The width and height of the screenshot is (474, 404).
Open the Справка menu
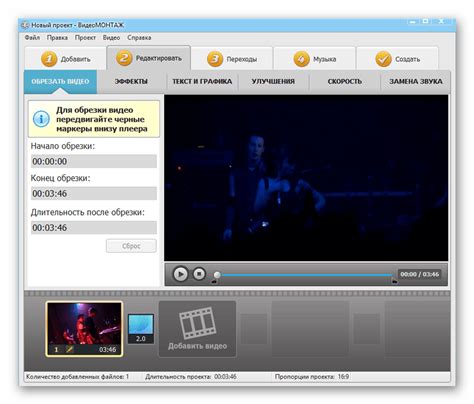139,38
